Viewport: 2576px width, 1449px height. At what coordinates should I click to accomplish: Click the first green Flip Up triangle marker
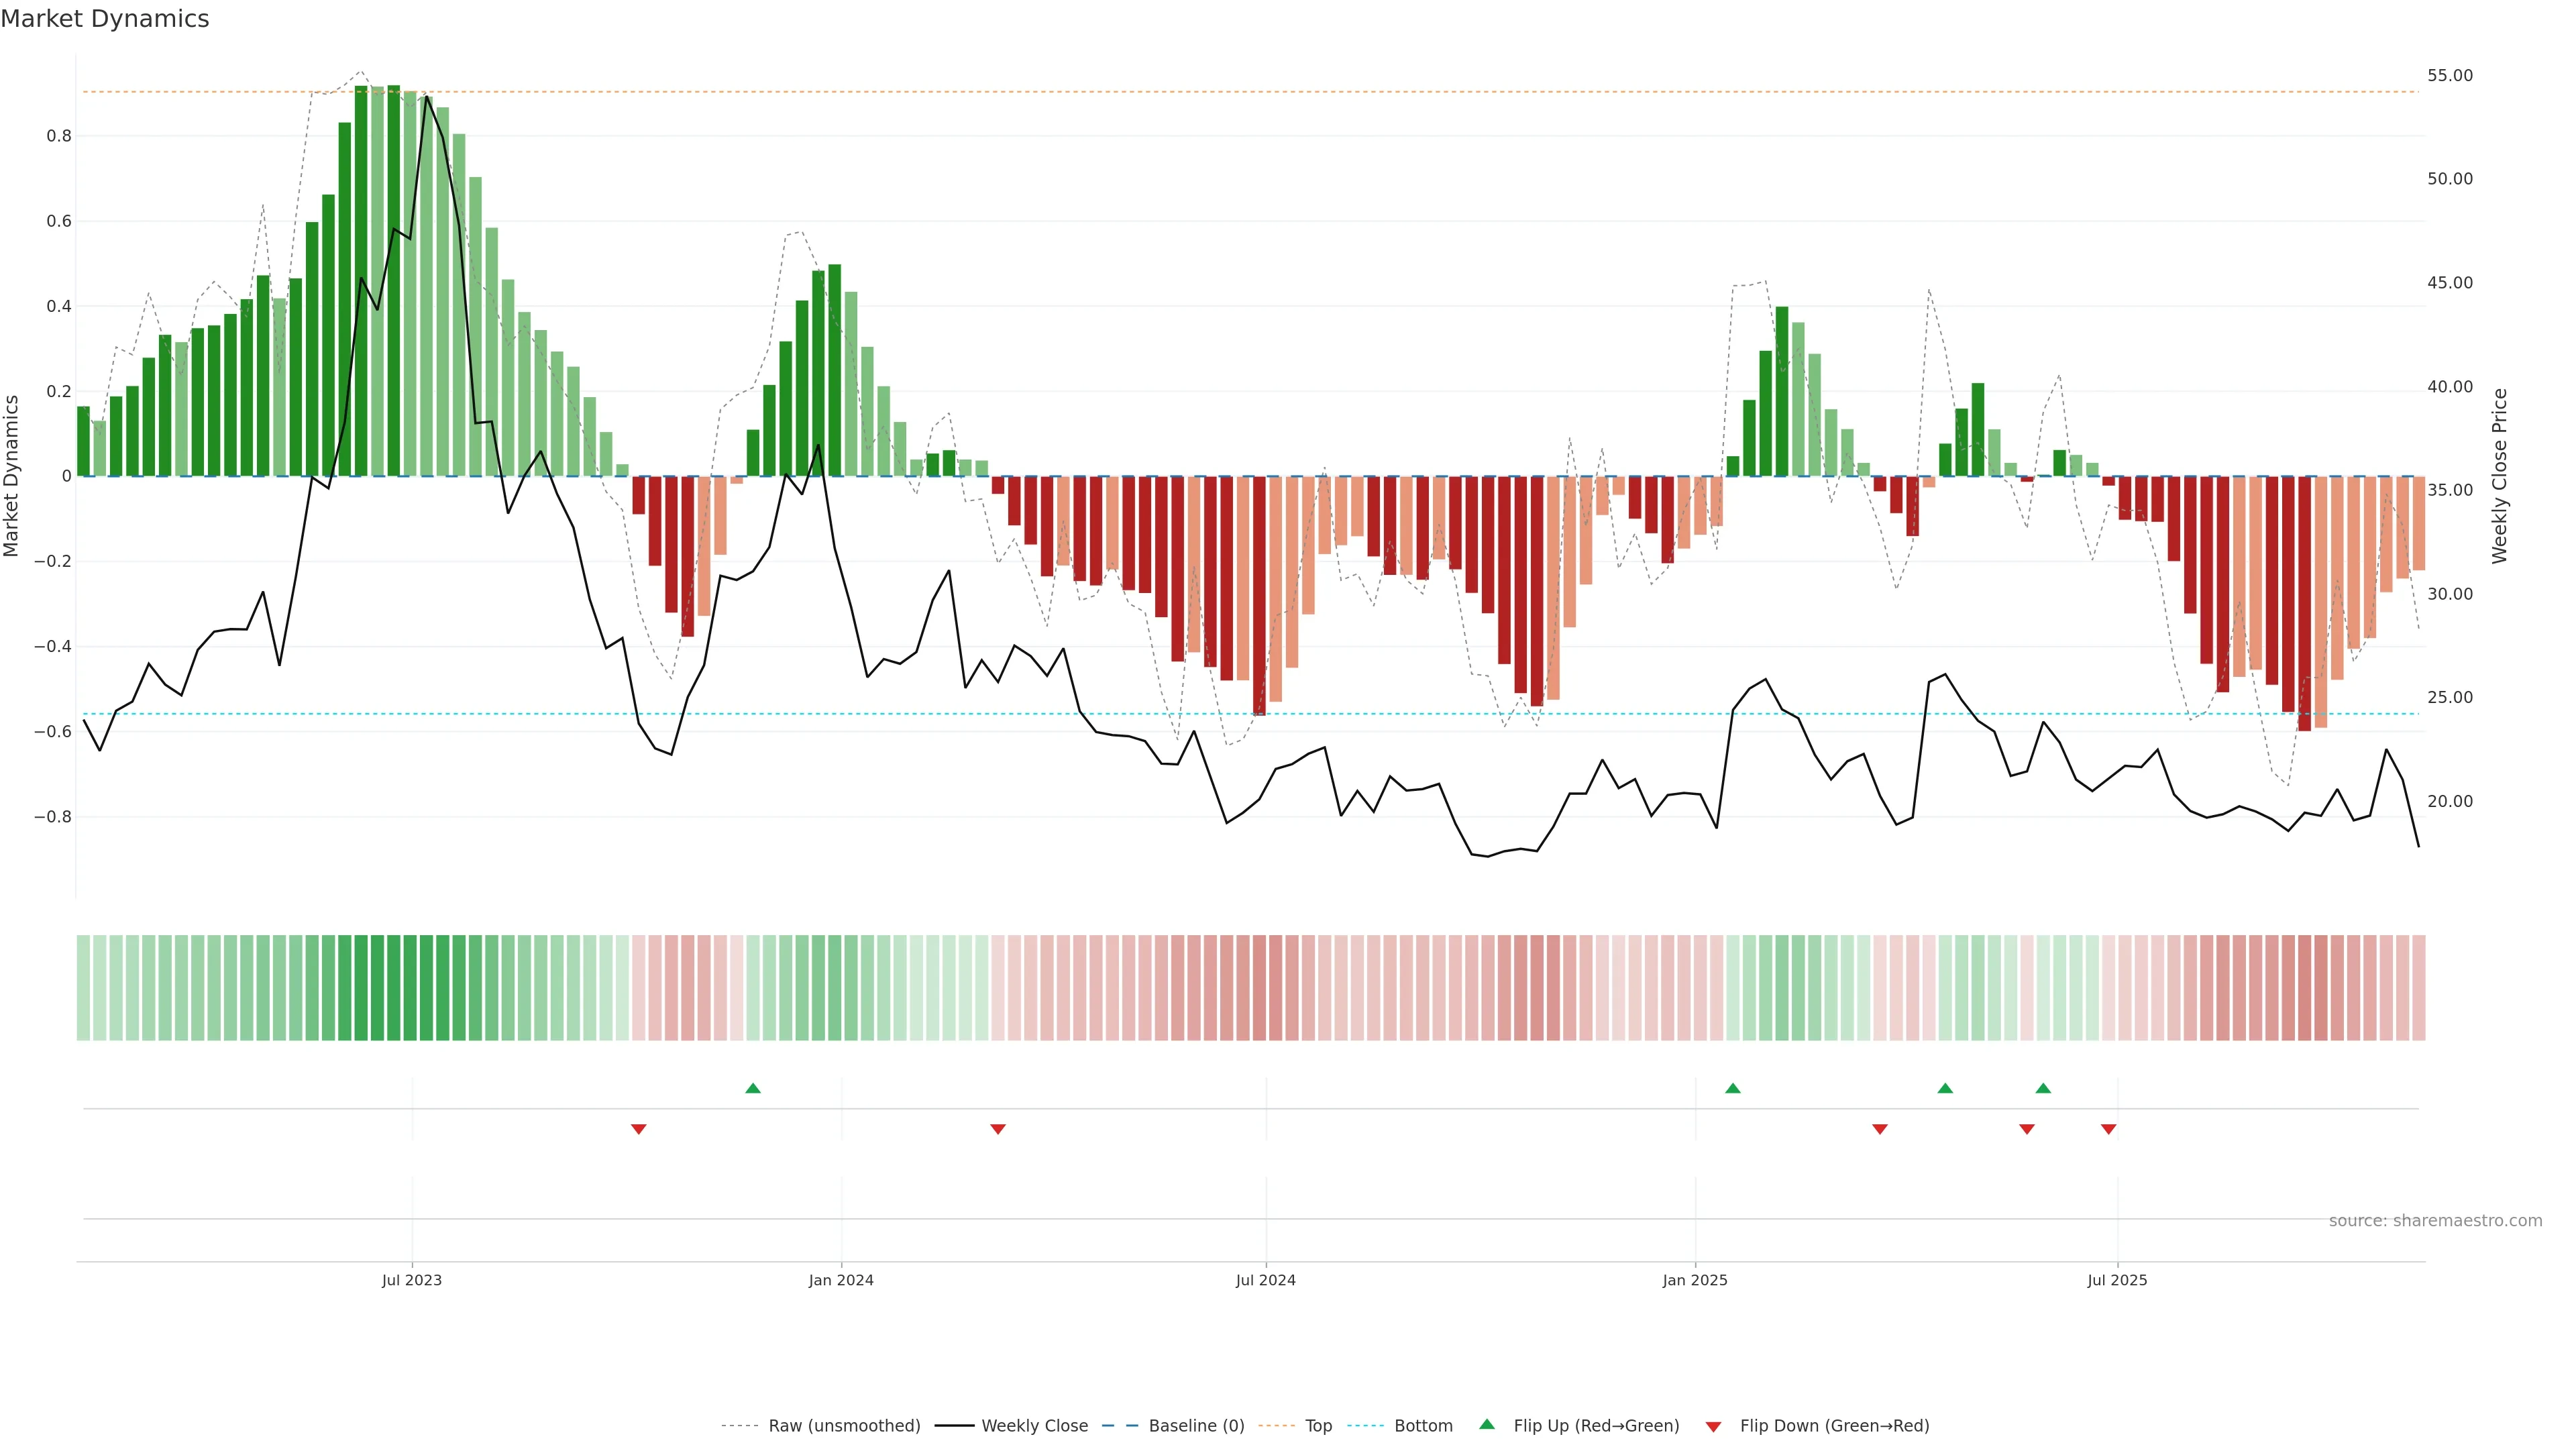(753, 1088)
